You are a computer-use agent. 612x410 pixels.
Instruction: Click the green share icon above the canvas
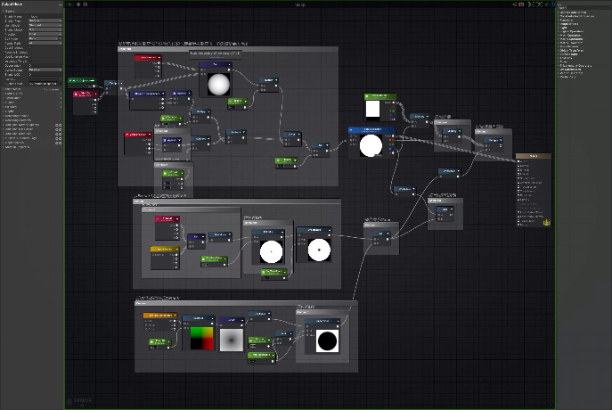point(514,4)
